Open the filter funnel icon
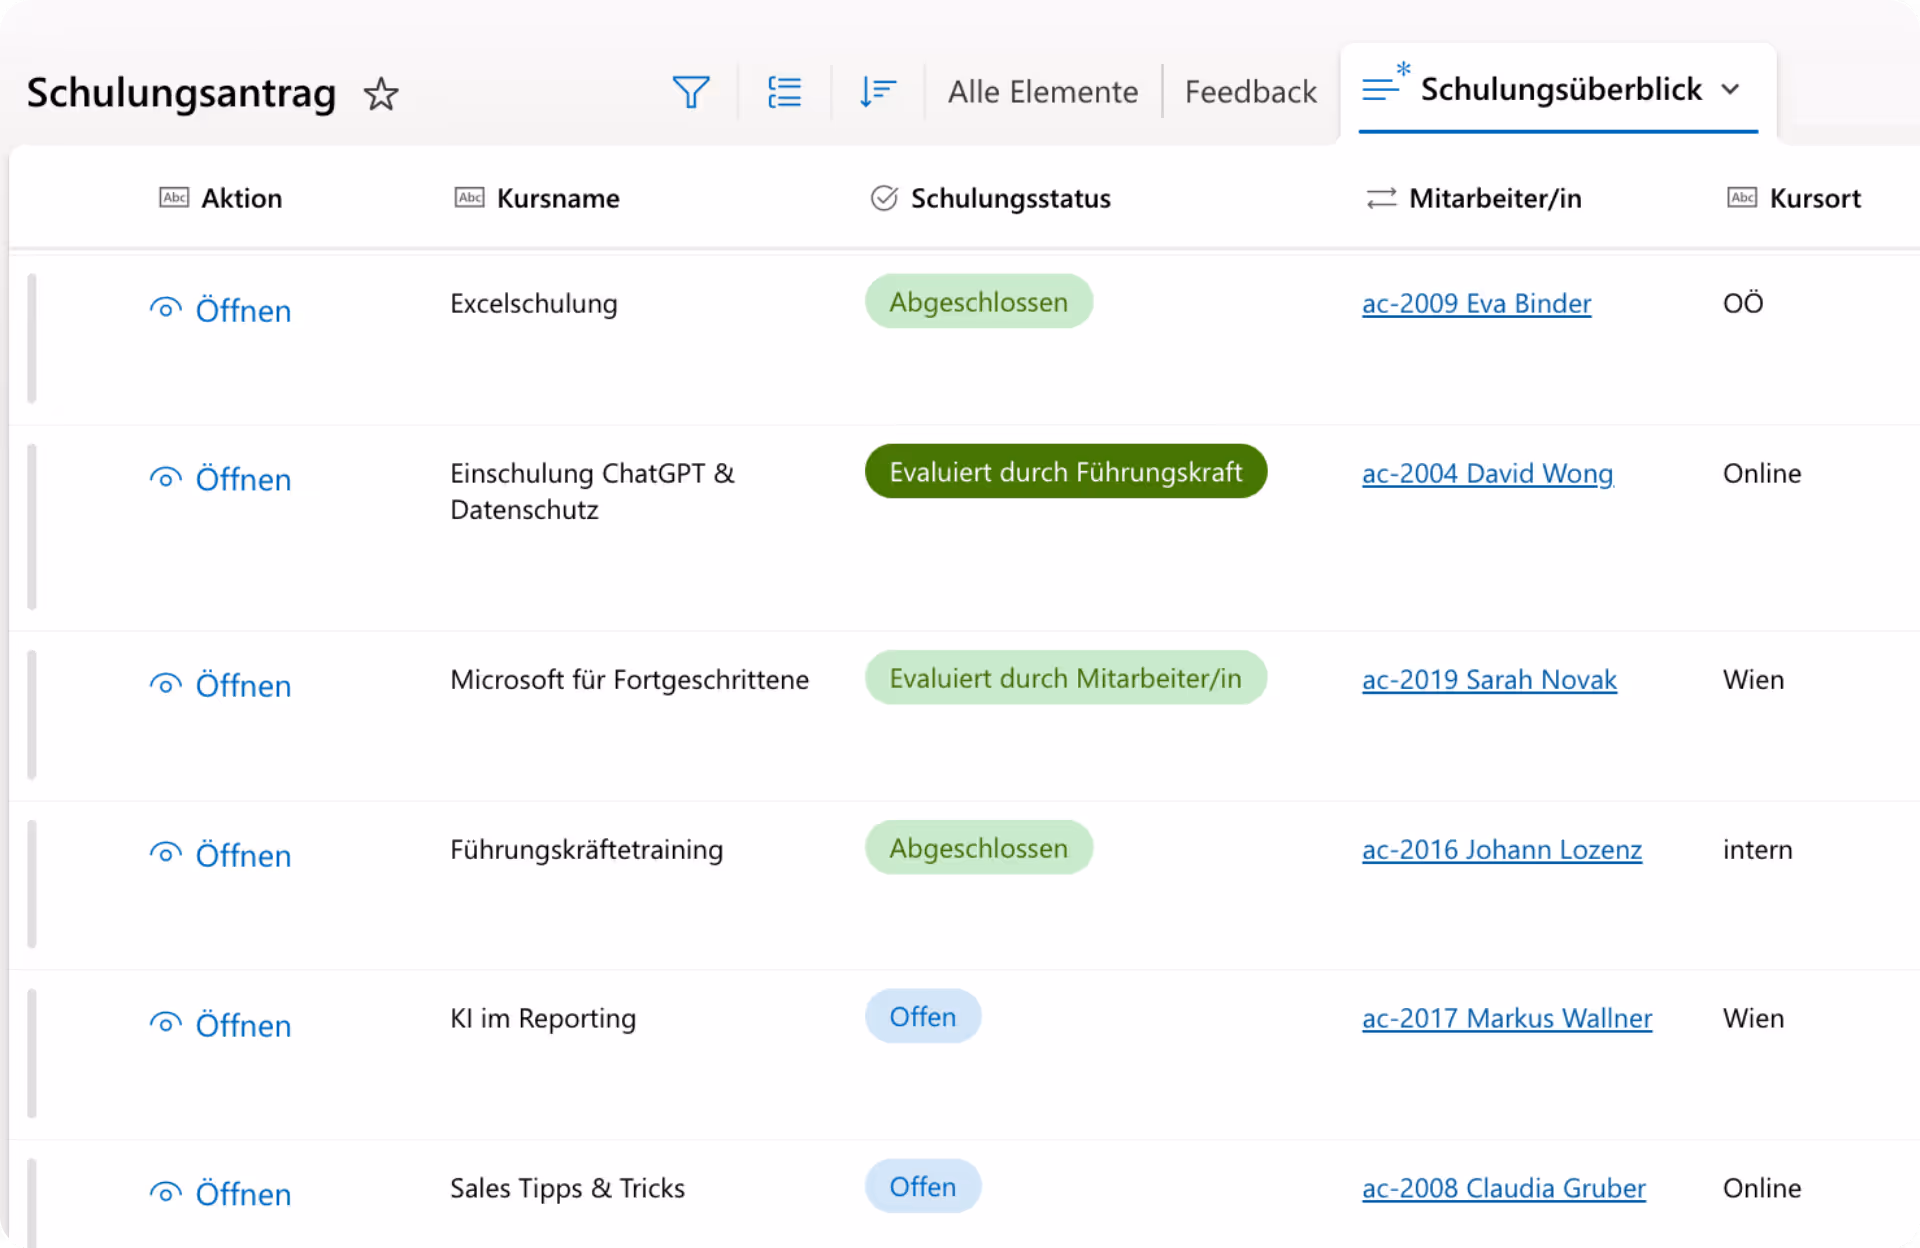Screen dimensions: 1920x1248 [x=690, y=92]
